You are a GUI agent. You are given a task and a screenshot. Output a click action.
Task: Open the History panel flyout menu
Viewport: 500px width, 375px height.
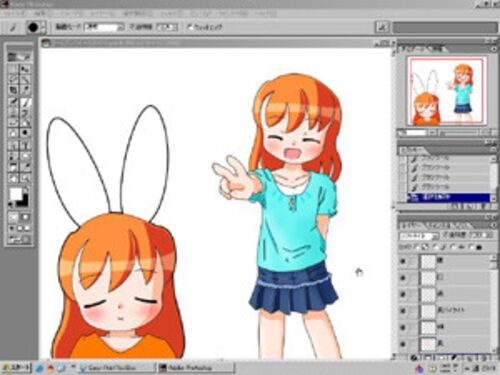[493, 150]
